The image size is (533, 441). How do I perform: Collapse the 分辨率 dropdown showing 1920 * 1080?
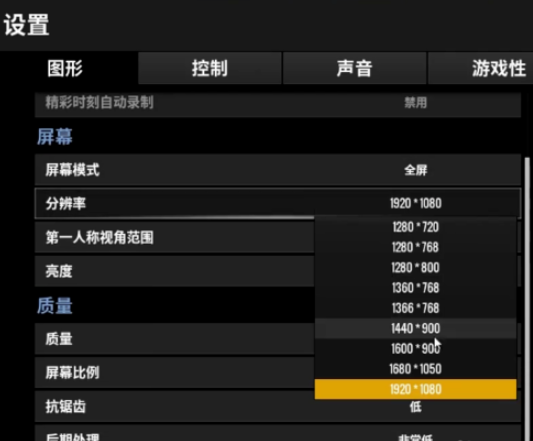(x=278, y=203)
